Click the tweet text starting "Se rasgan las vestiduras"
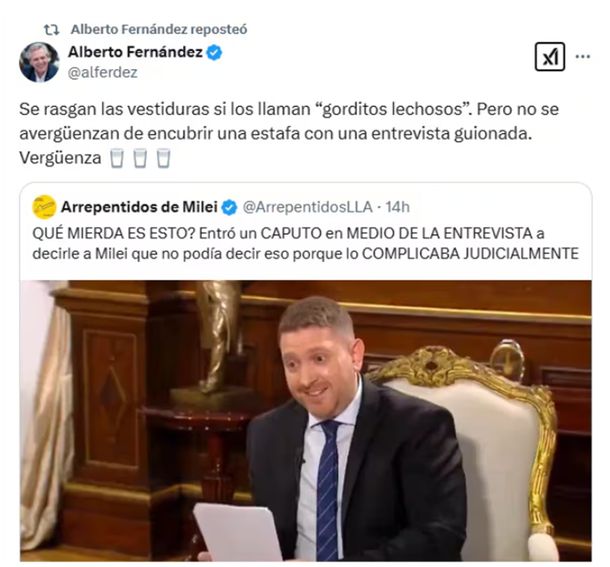 (x=289, y=133)
